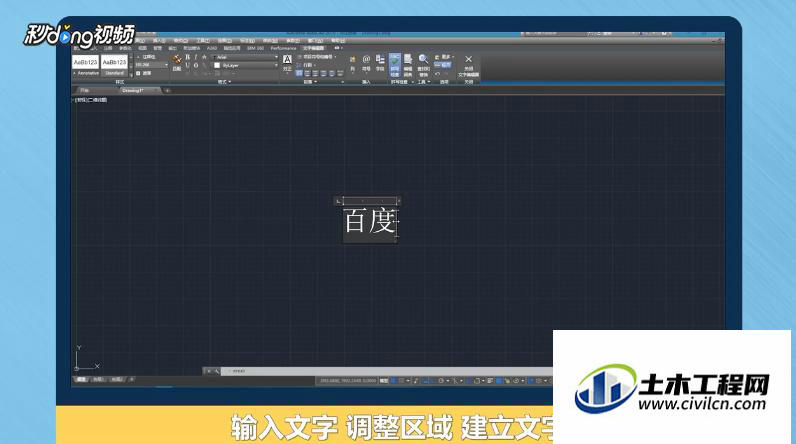Open the Help menu in menu bar
The width and height of the screenshot is (796, 444).
click(x=338, y=41)
